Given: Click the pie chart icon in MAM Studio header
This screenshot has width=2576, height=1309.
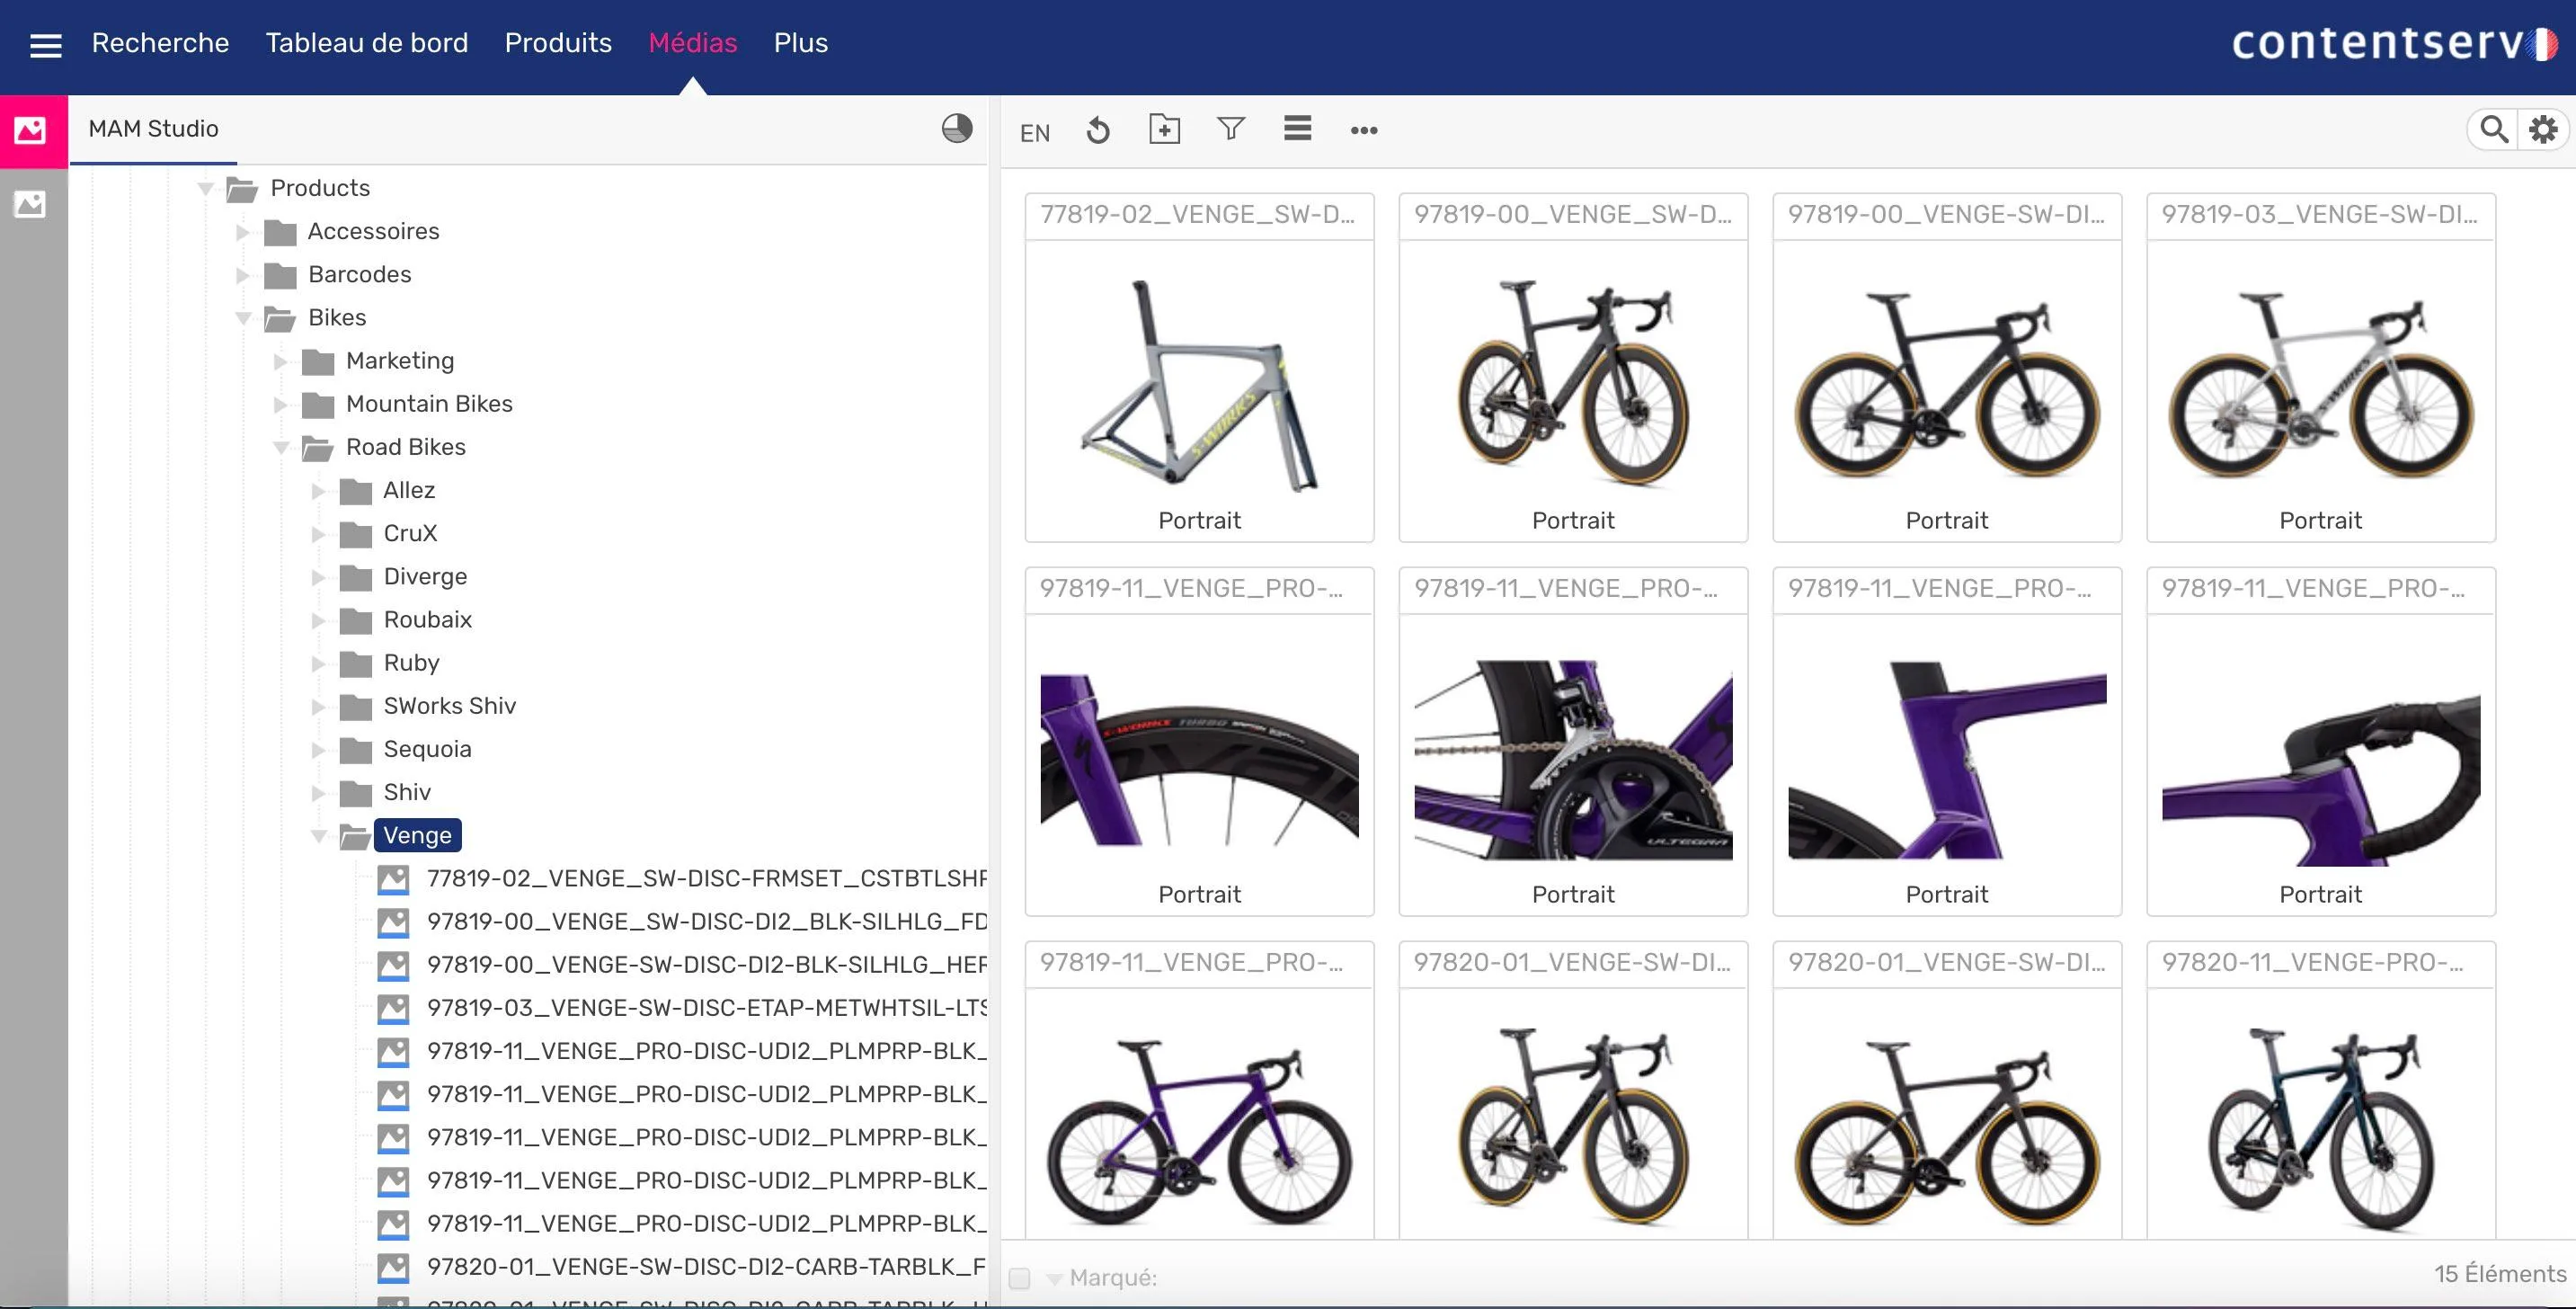Looking at the screenshot, I should [x=957, y=129].
